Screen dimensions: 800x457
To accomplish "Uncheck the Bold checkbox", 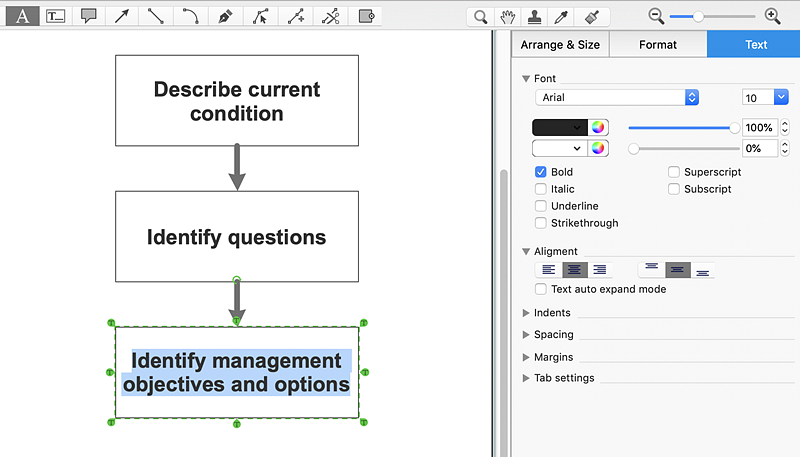I will (541, 172).
